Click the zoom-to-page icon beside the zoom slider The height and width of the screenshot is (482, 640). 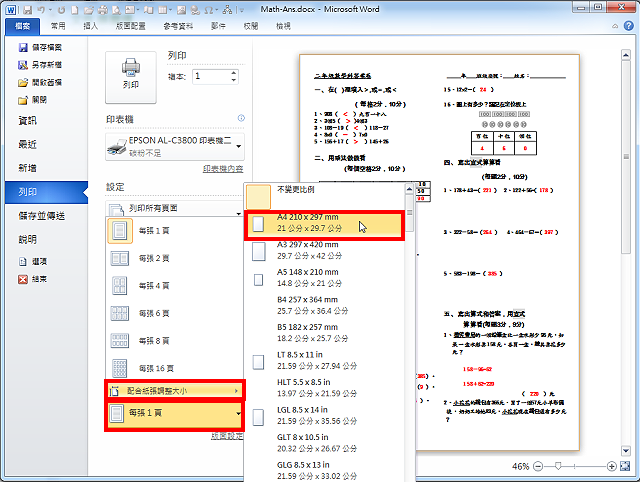[x=625, y=466]
